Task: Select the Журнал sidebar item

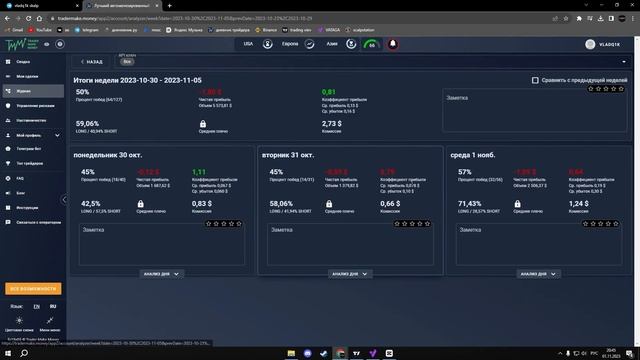Action: (x=33, y=91)
